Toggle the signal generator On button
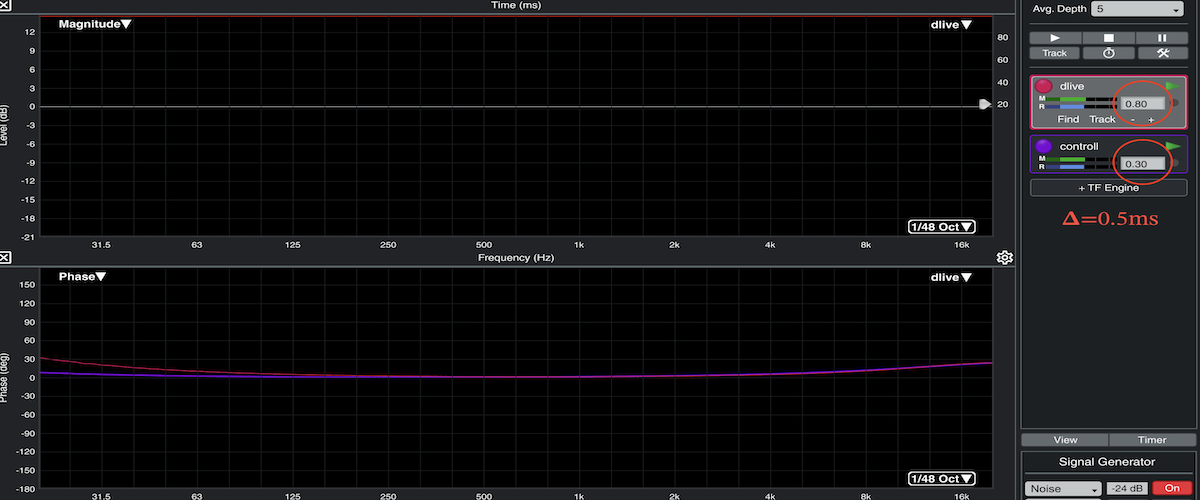 pos(1171,488)
